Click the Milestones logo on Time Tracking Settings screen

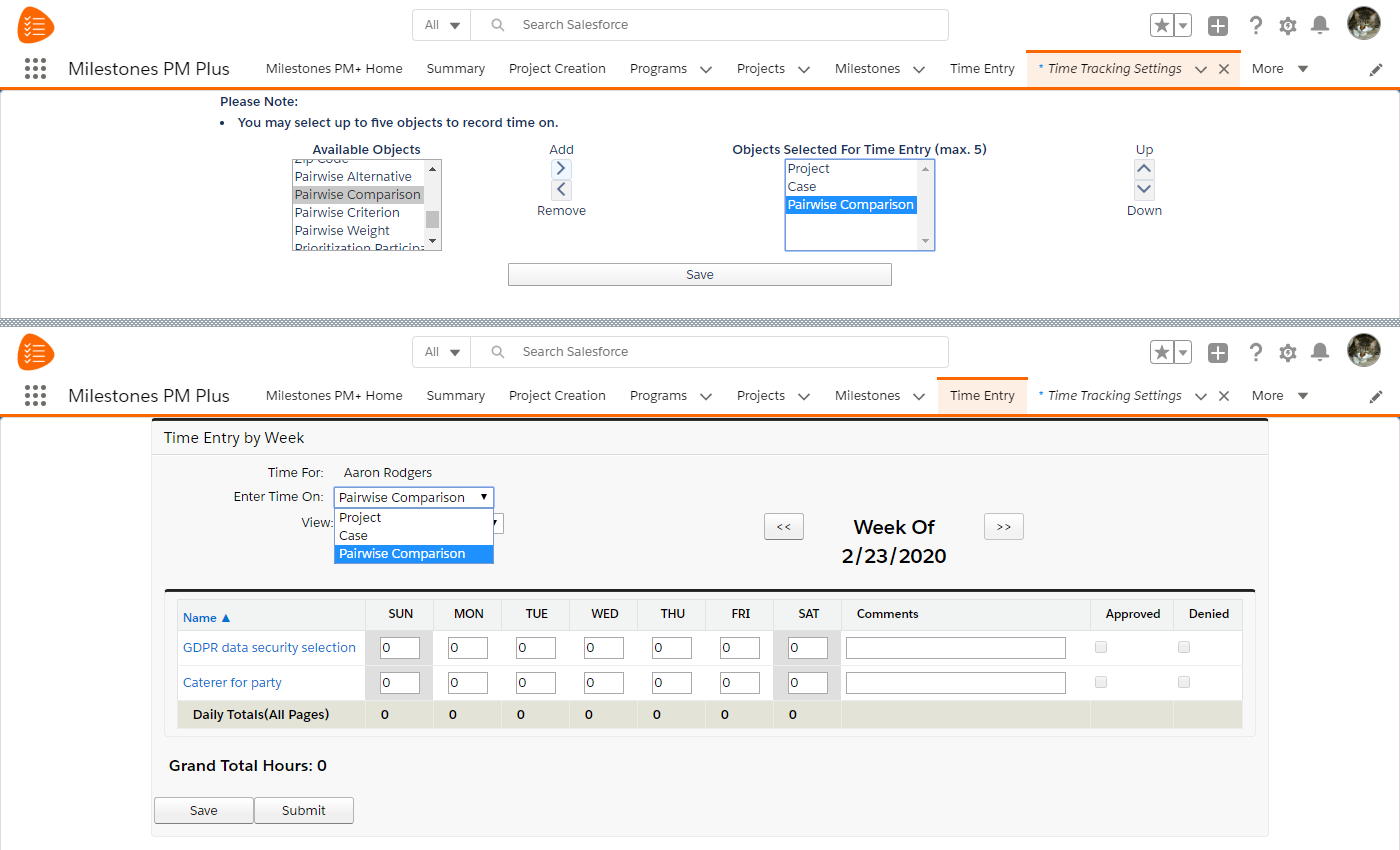tap(36, 25)
